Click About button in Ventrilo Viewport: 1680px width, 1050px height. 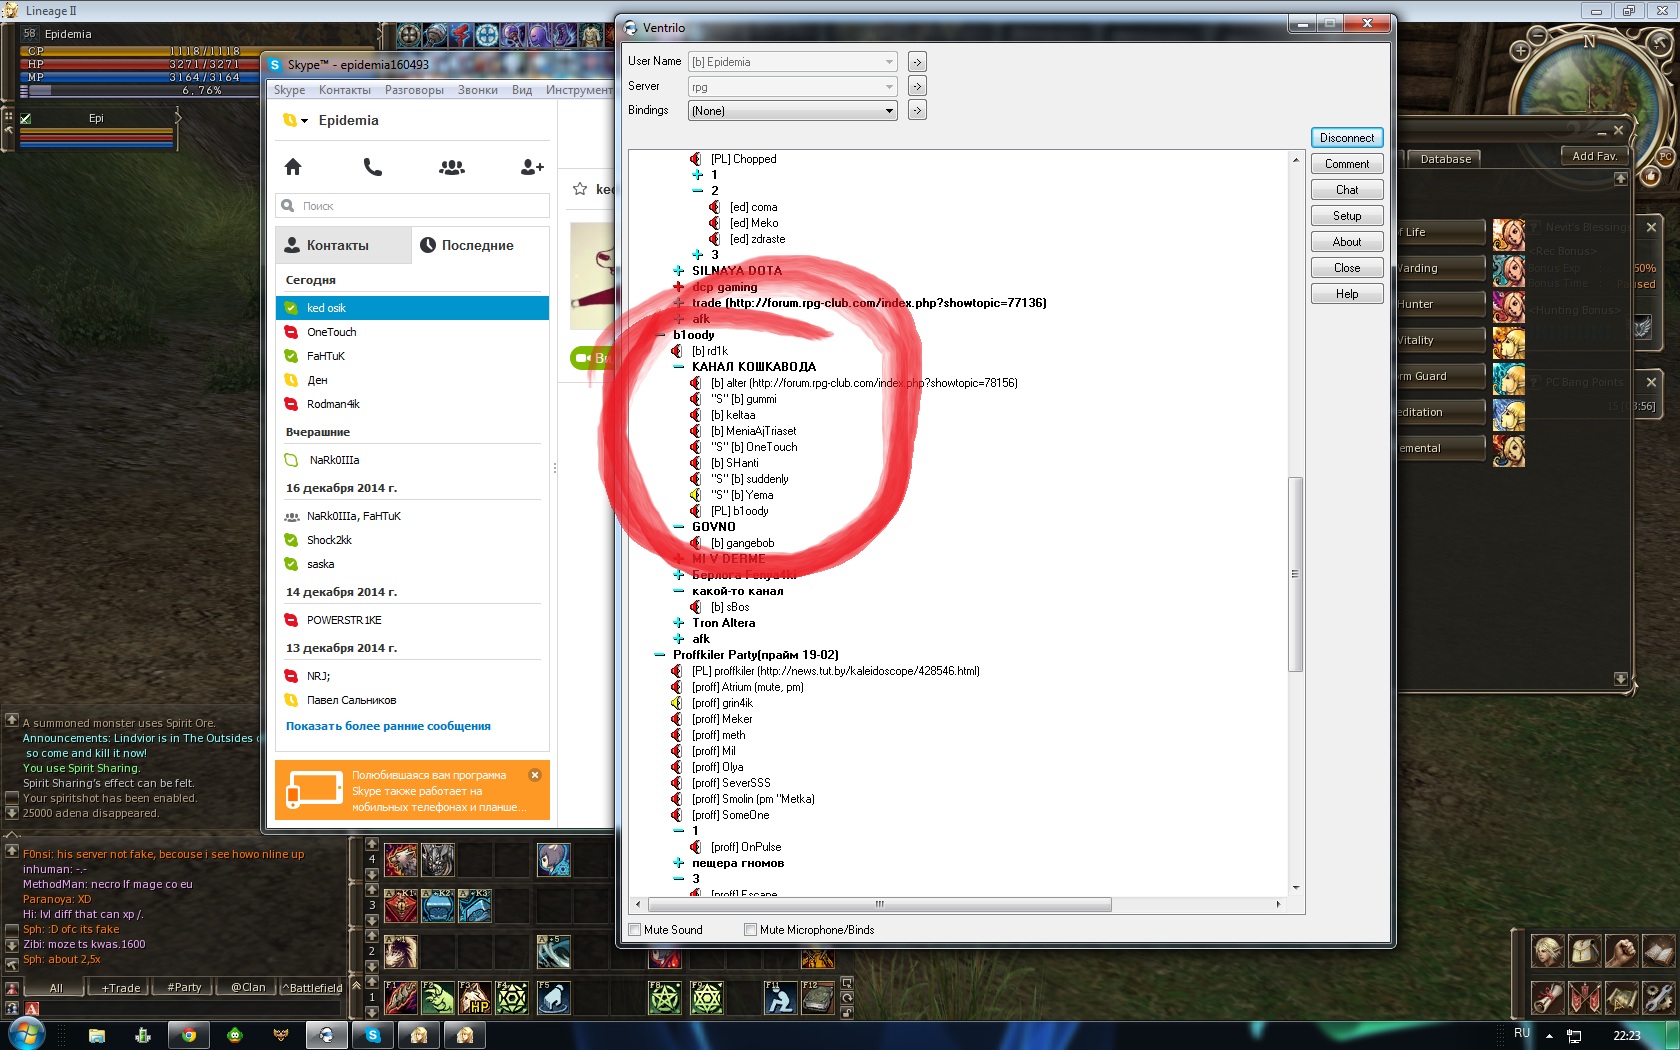[x=1347, y=242]
